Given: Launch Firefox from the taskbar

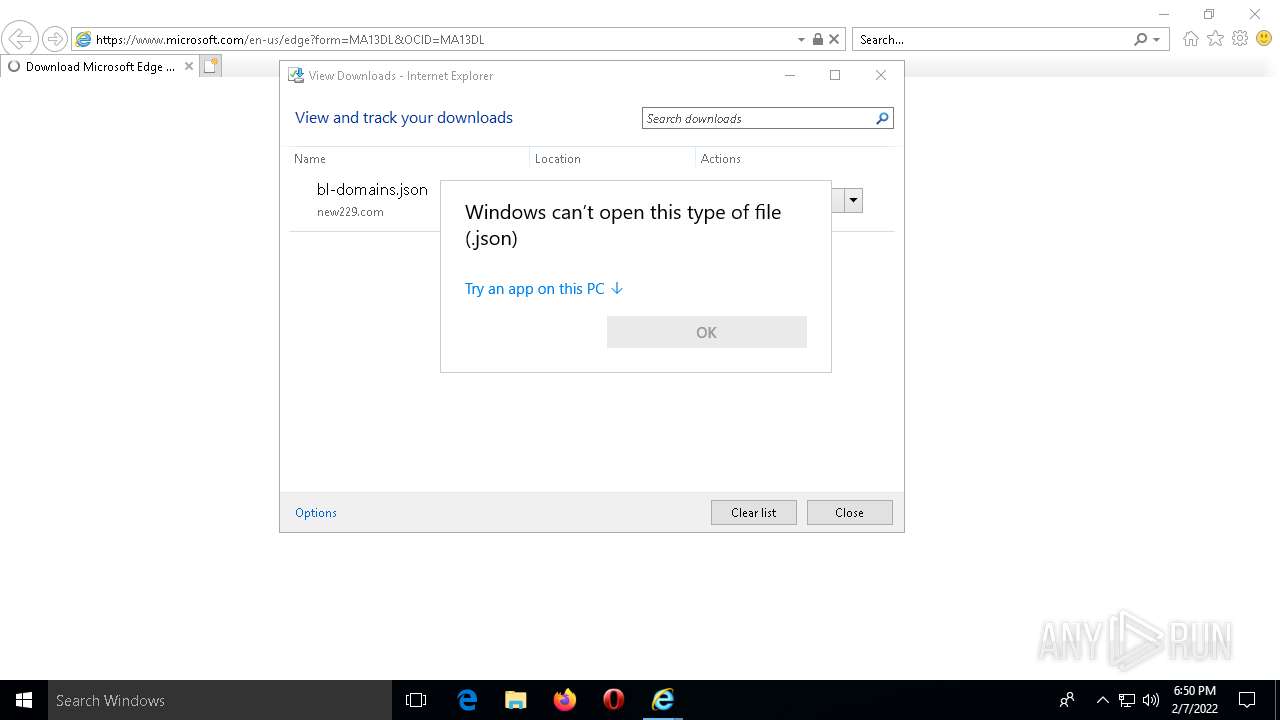Looking at the screenshot, I should click(x=565, y=700).
